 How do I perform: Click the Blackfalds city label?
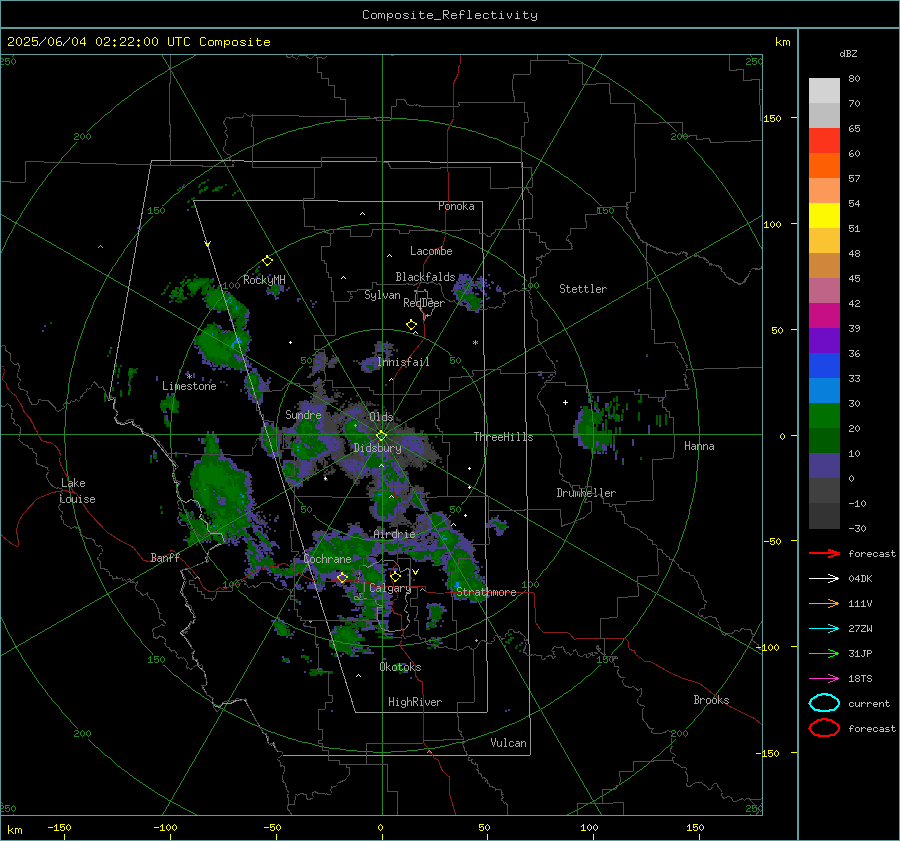[x=425, y=277]
